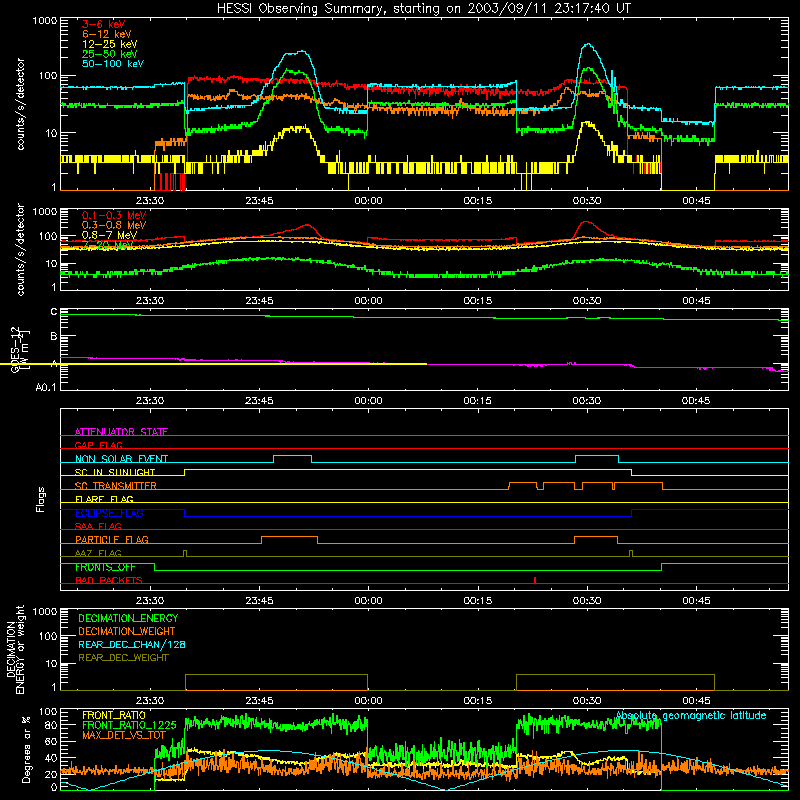This screenshot has height=800, width=800.
Task: Click the green 7-20 MeV legend label
Action: click(x=108, y=245)
